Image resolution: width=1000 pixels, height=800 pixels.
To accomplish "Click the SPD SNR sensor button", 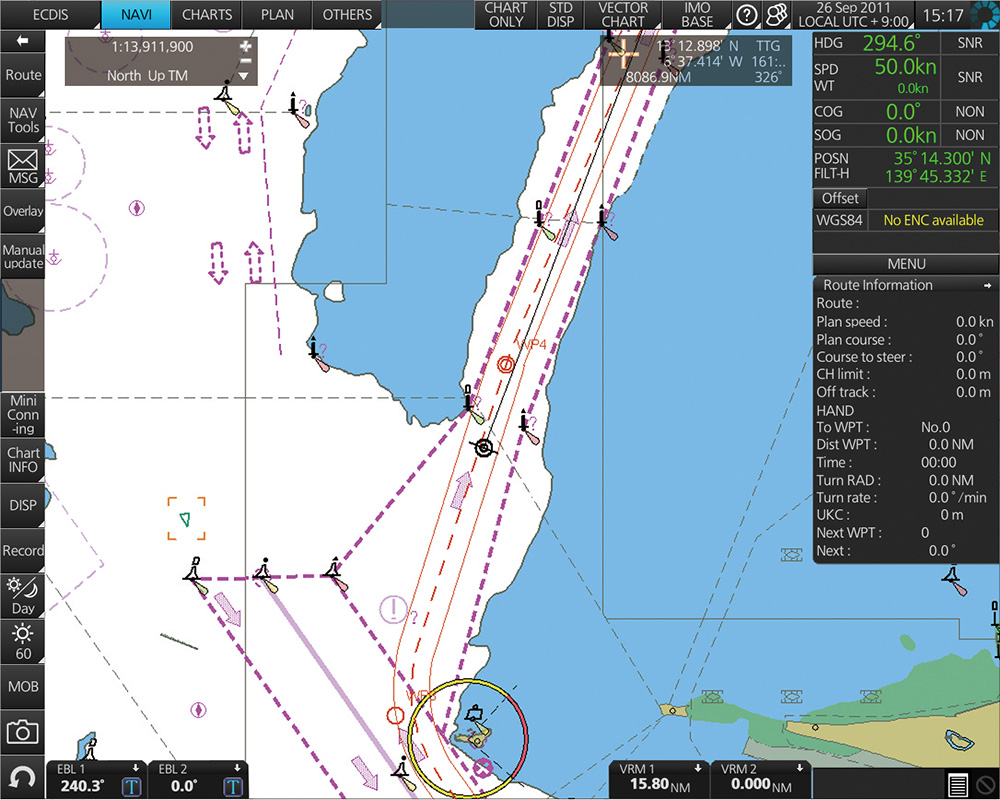I will tap(969, 77).
